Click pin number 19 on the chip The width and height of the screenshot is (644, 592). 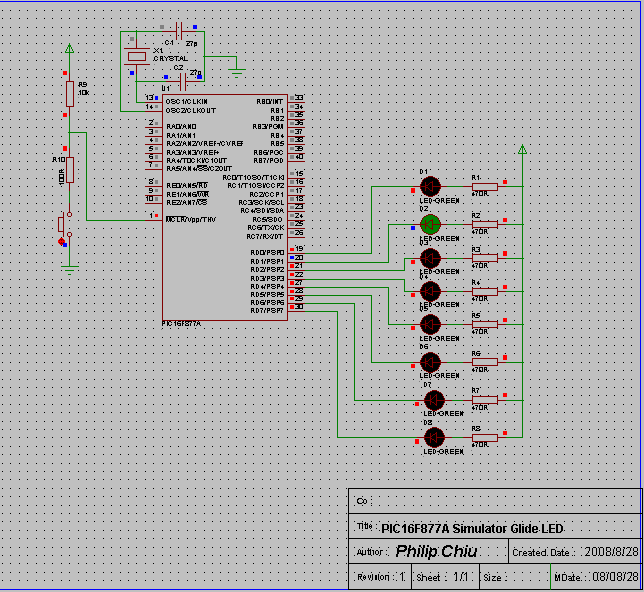tap(299, 249)
